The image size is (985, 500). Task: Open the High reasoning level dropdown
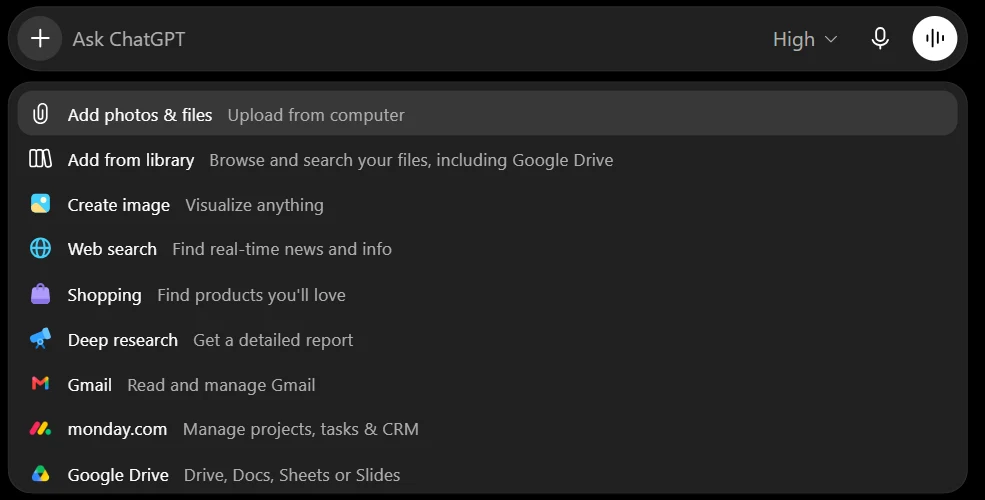pyautogui.click(x=805, y=40)
